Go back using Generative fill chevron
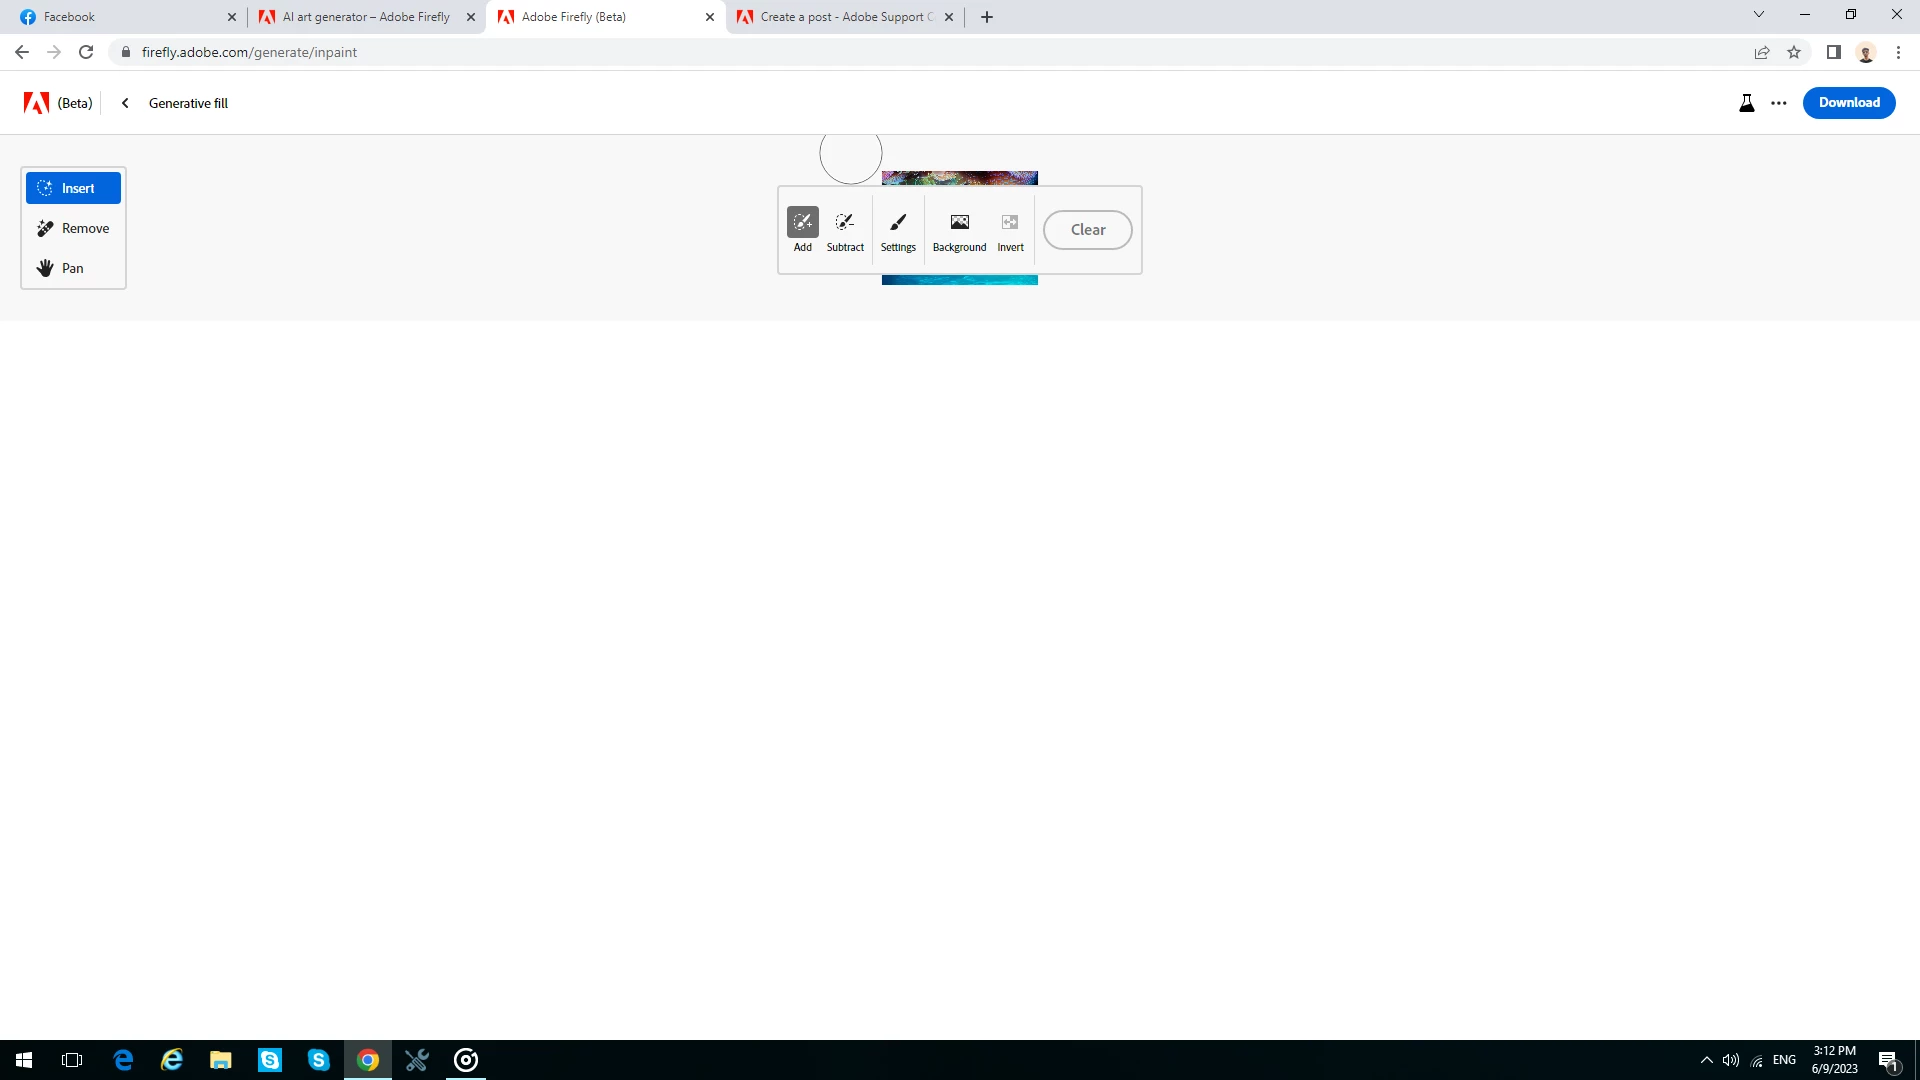This screenshot has height=1080, width=1920. point(125,103)
